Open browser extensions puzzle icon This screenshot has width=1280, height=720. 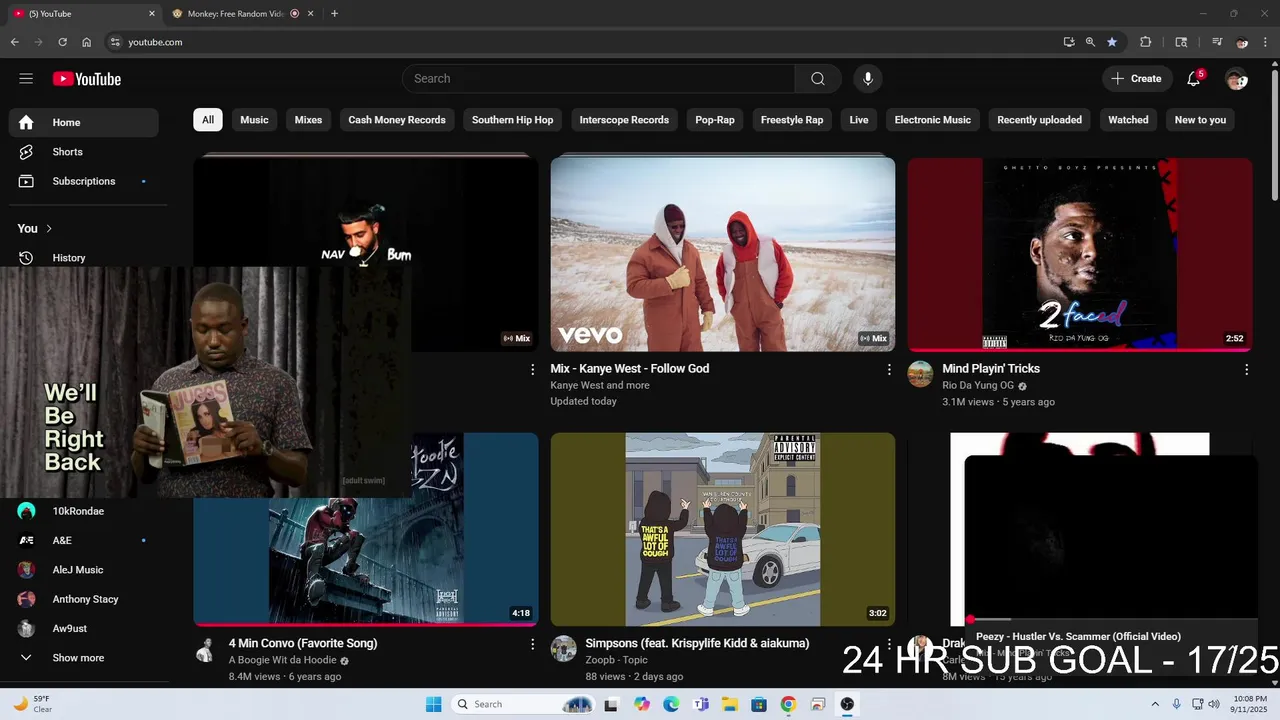coord(1146,42)
